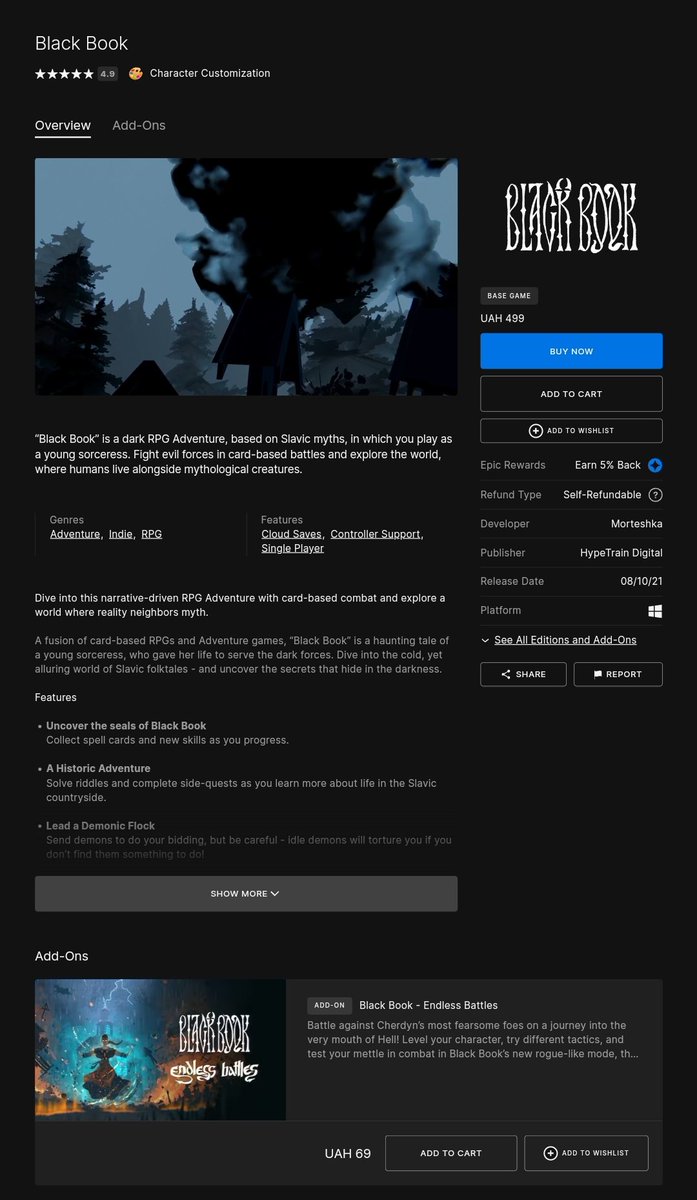Screen dimensions: 697x1200
Task: Add base game to wishlist
Action: (x=571, y=430)
